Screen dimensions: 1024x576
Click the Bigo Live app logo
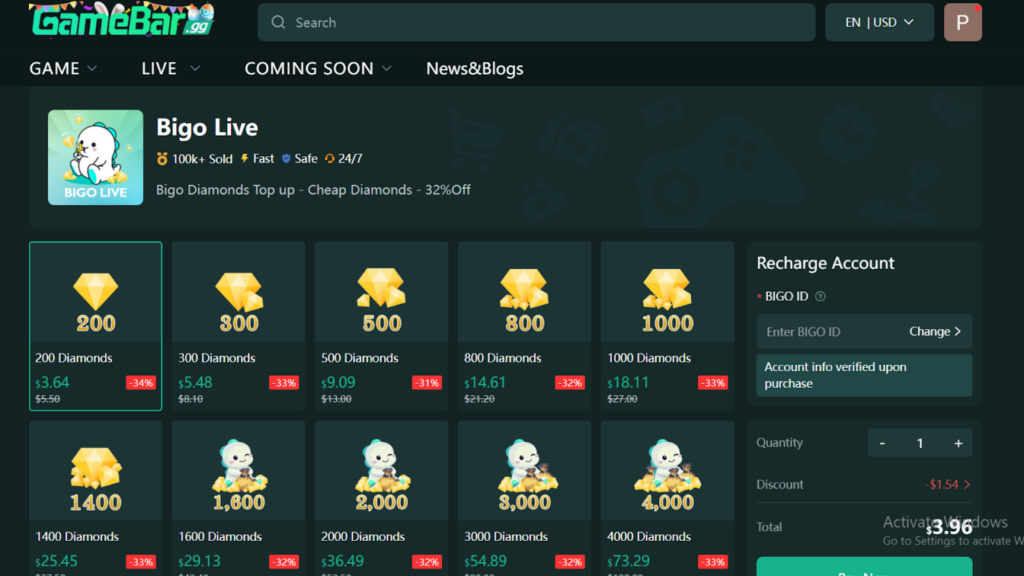pyautogui.click(x=95, y=157)
